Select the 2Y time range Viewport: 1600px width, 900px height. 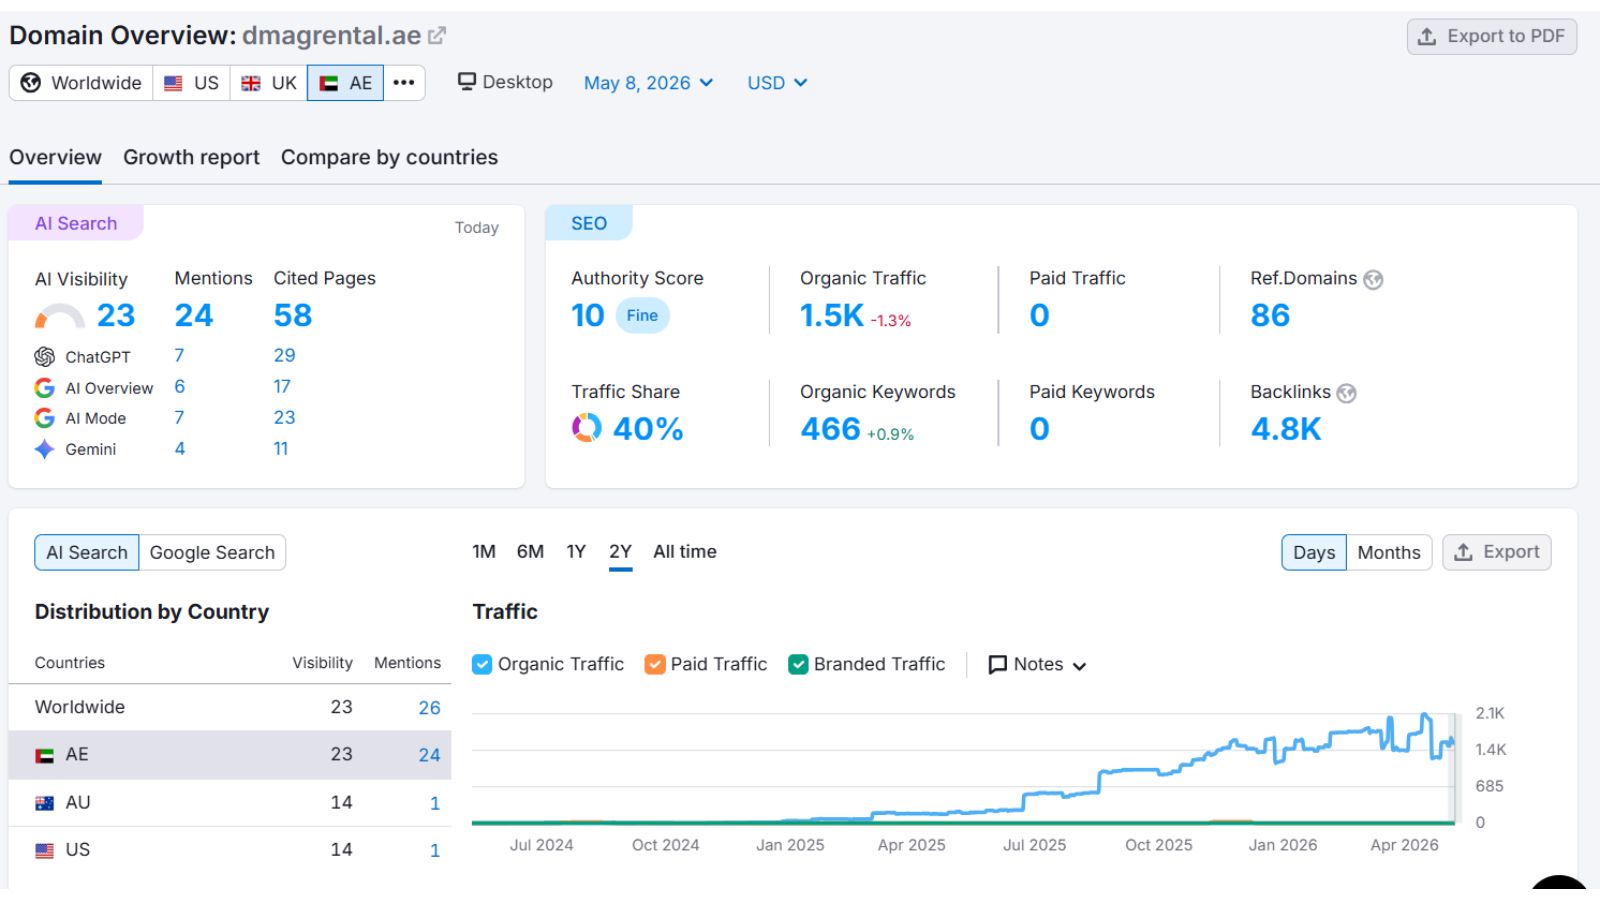620,552
